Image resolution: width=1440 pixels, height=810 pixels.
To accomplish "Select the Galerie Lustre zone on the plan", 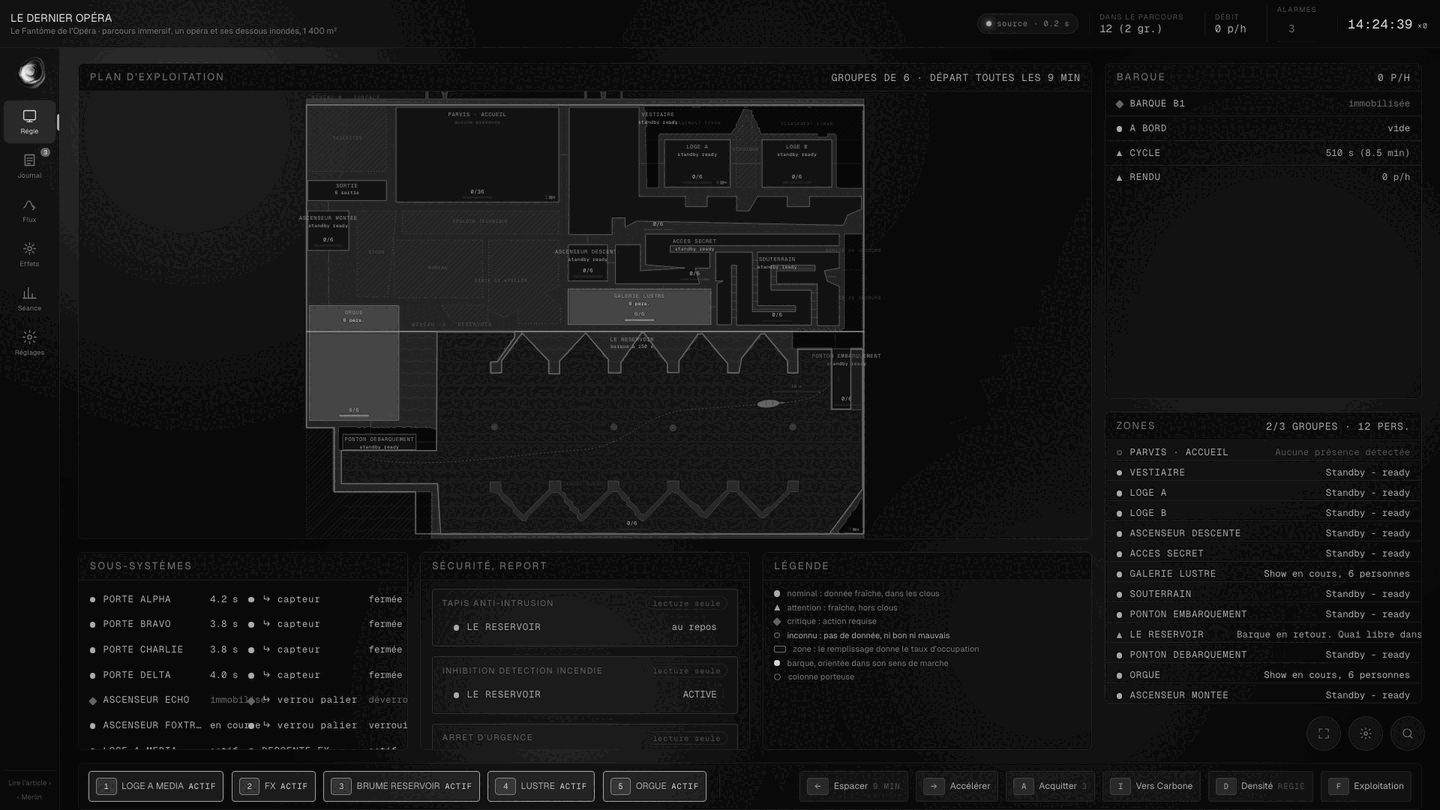I will (639, 306).
